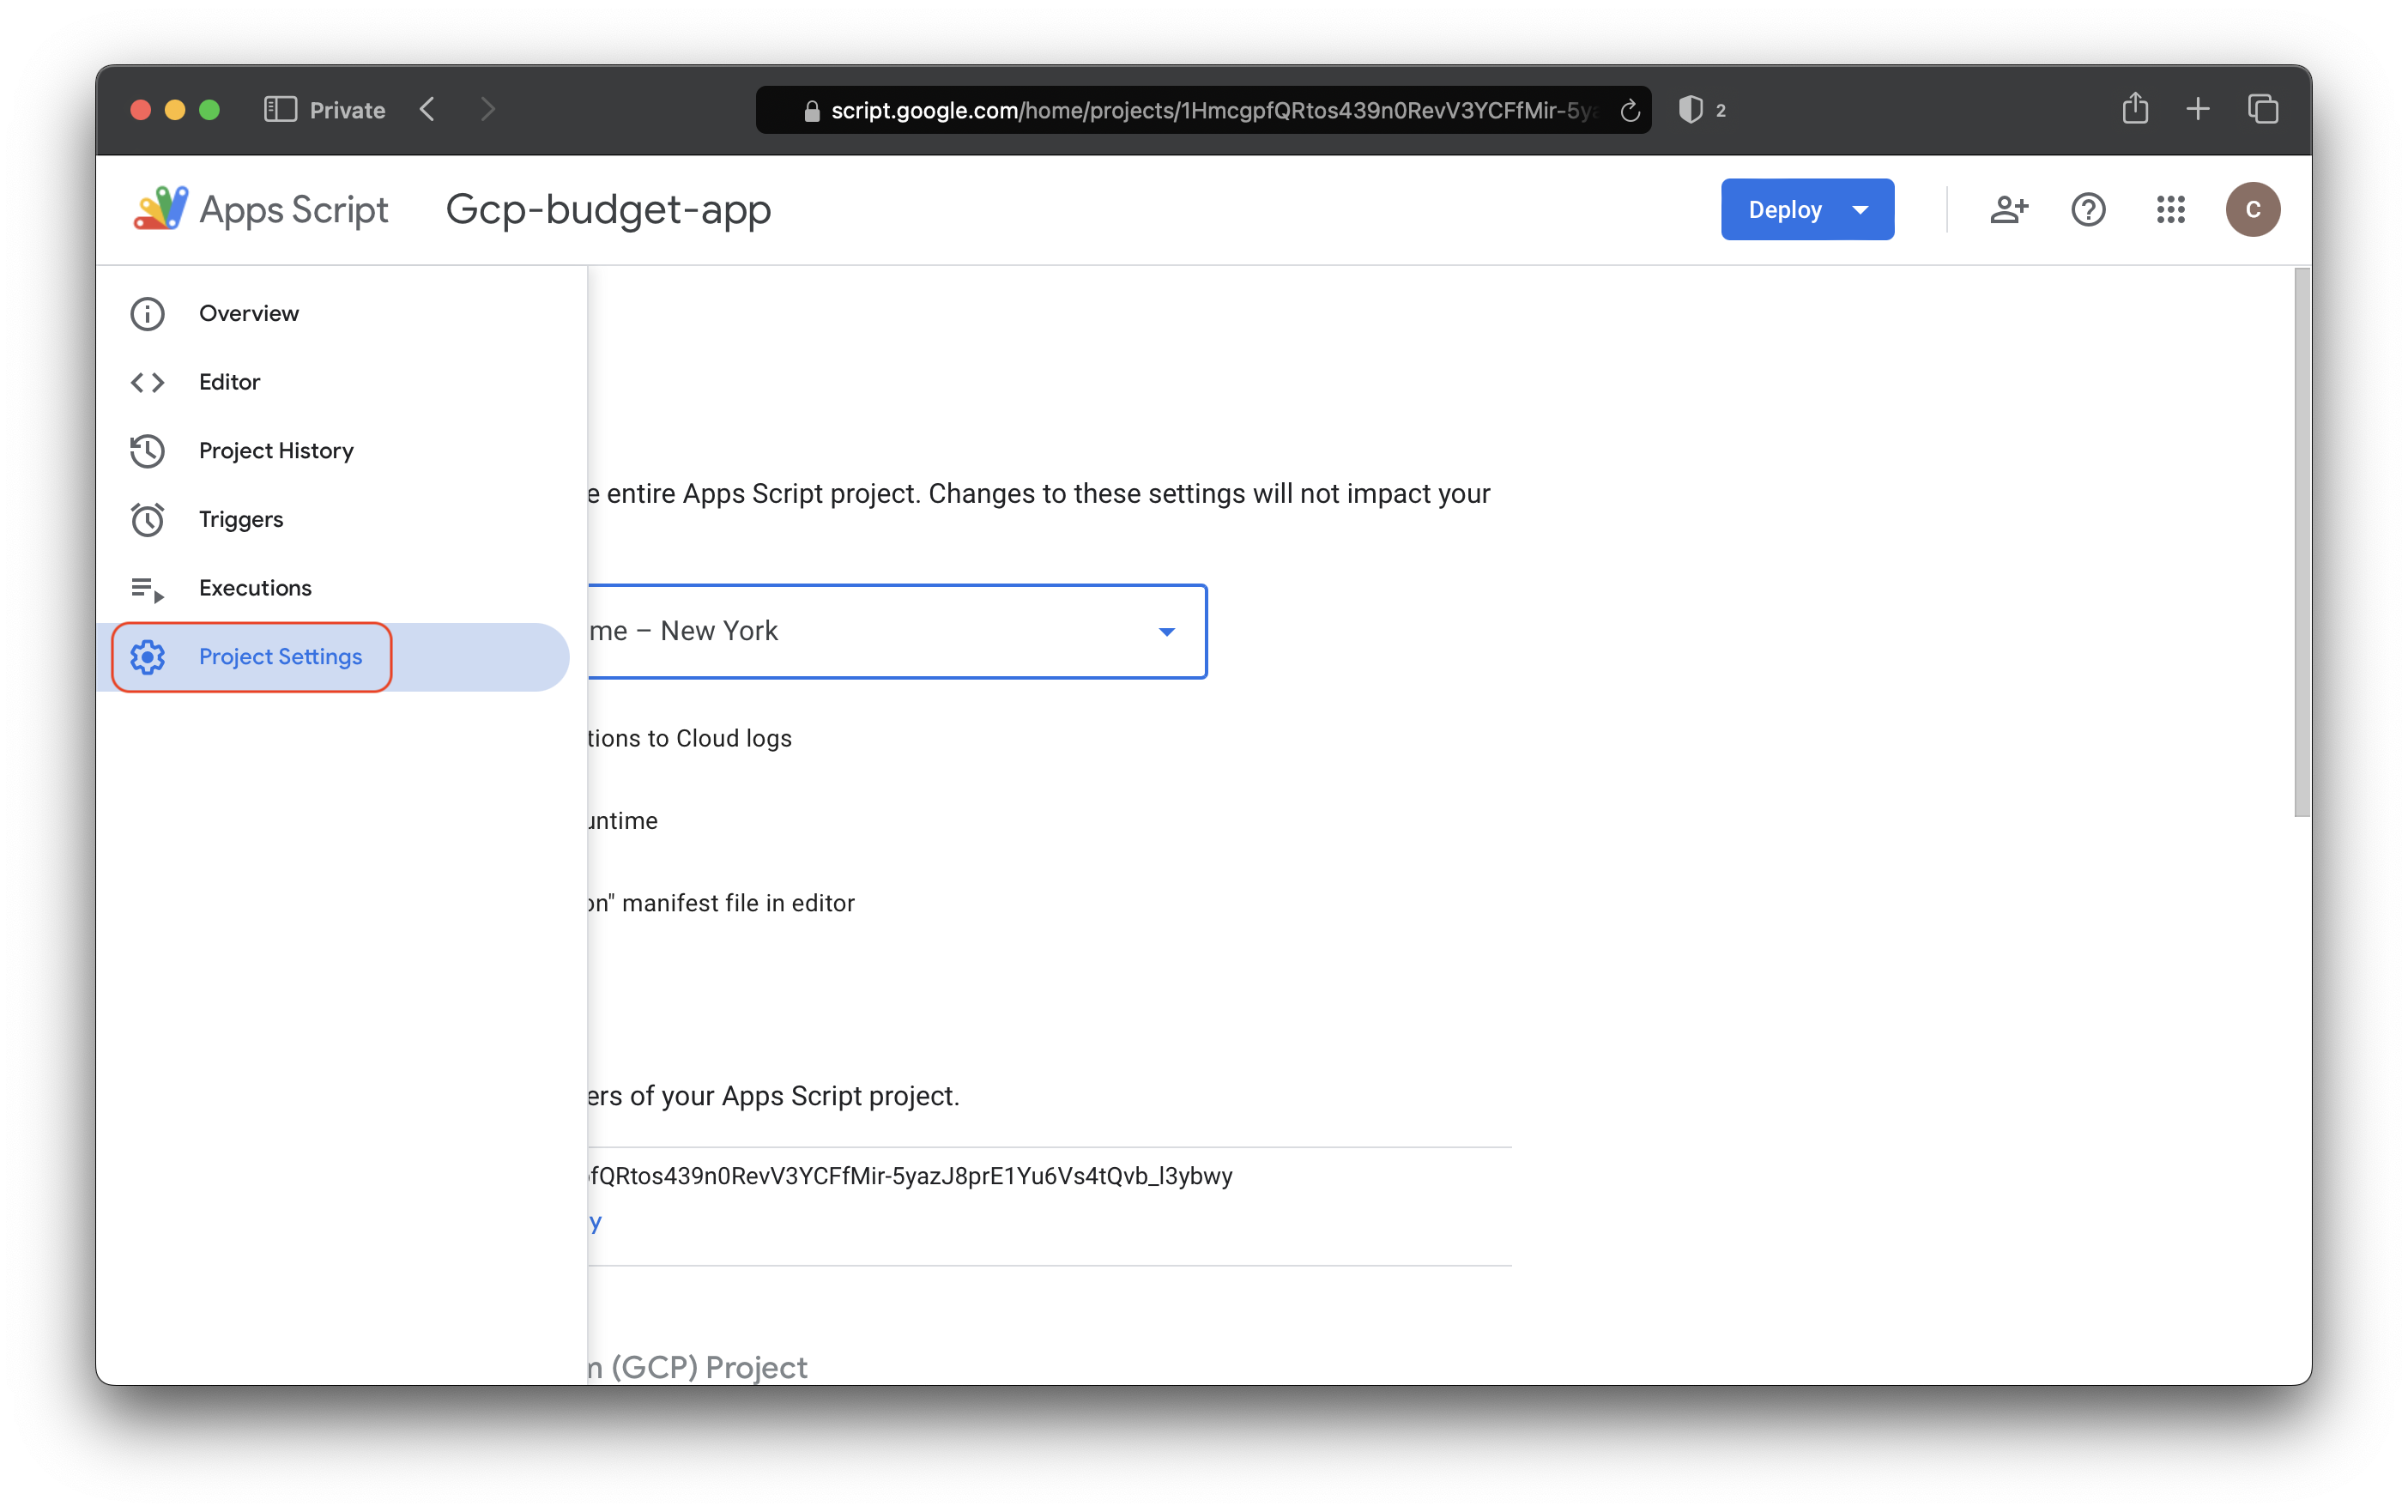Reload the page using refresh icon
Viewport: 2408px width, 1512px height.
1630,111
